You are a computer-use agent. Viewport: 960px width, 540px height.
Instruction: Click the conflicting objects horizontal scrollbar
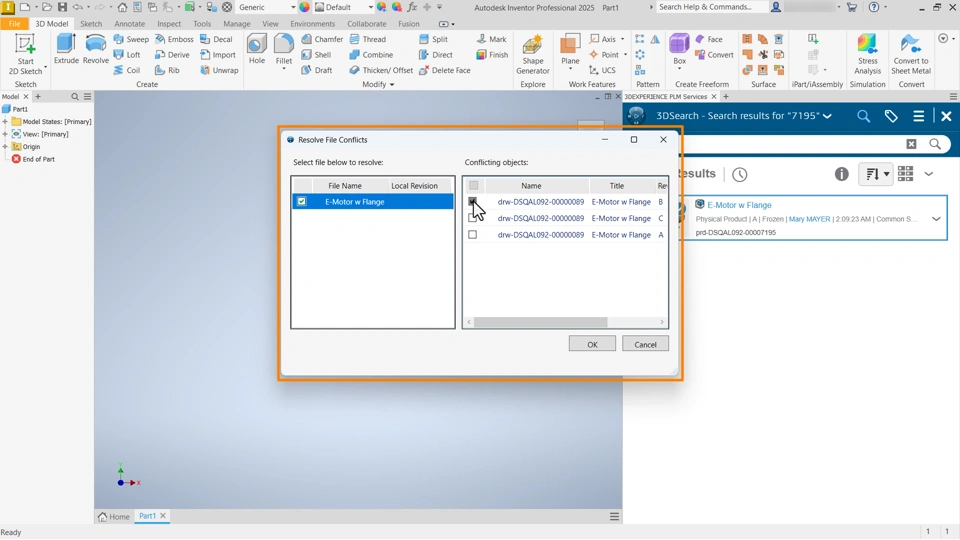tap(540, 322)
